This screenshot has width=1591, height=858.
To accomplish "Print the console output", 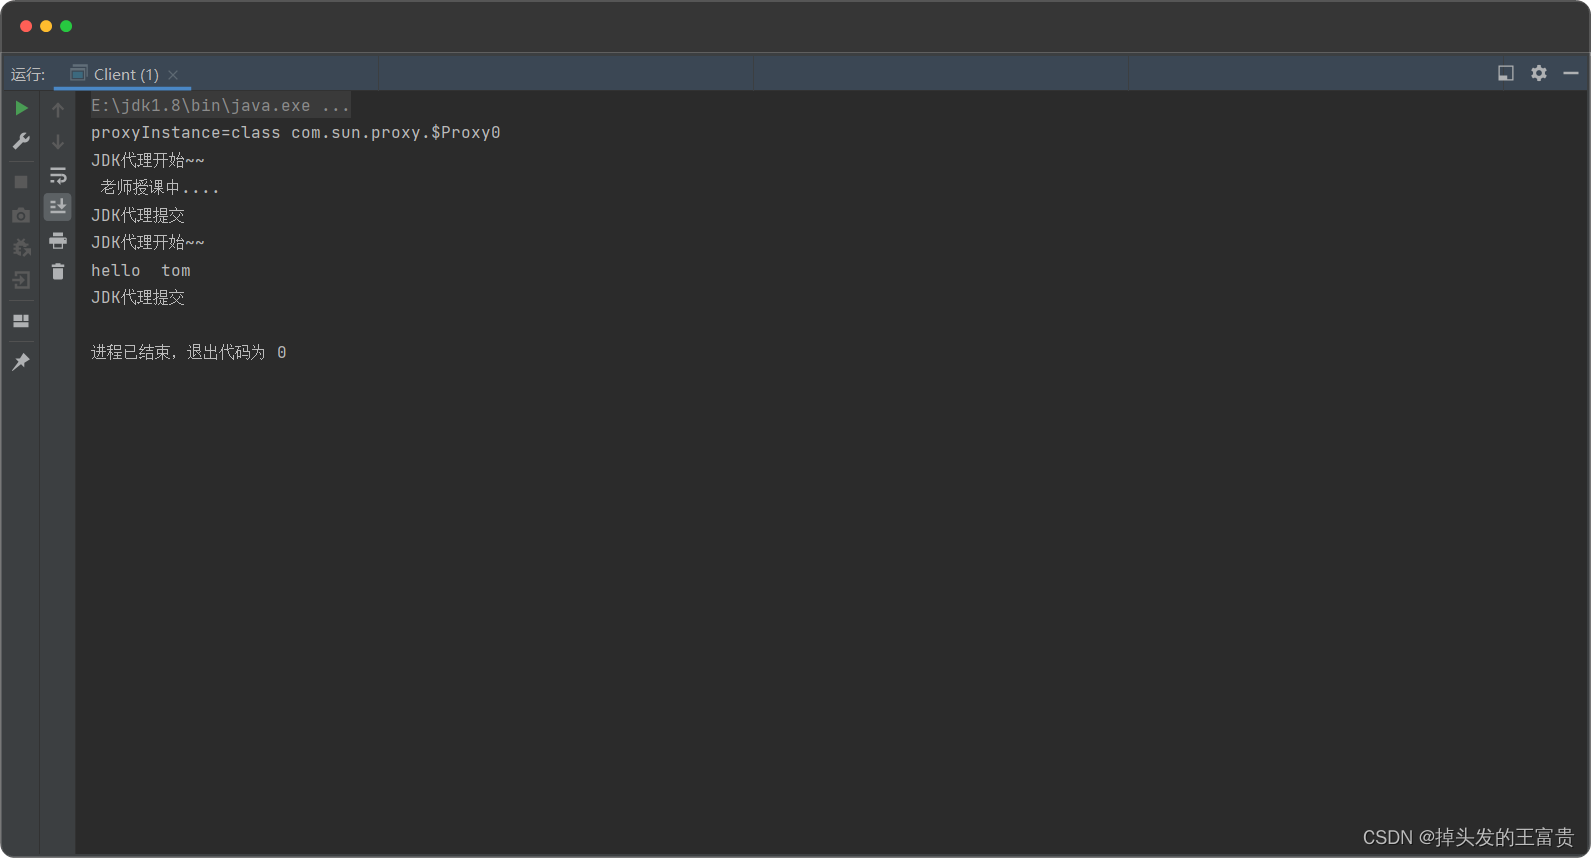I will (x=58, y=240).
